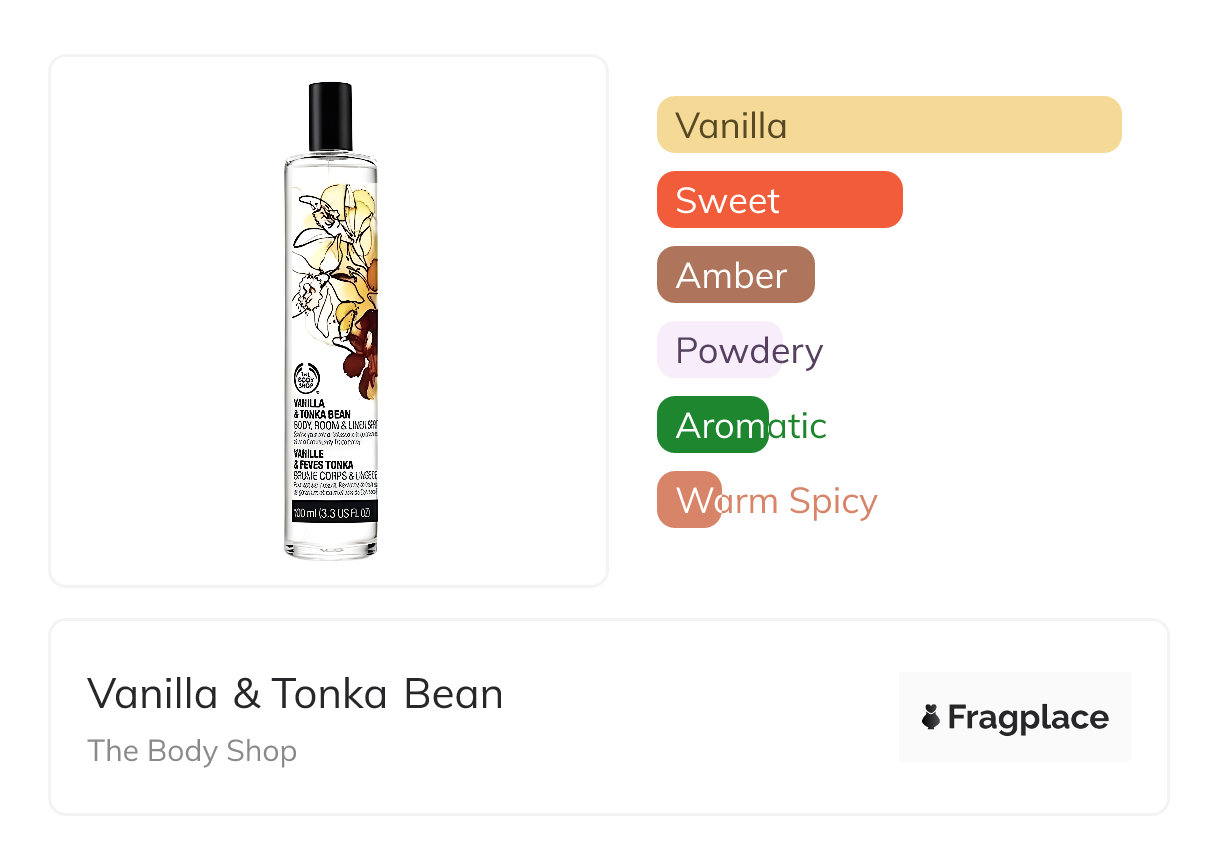Open the perfume bottle product image
This screenshot has height=864, width=1218.
330,320
